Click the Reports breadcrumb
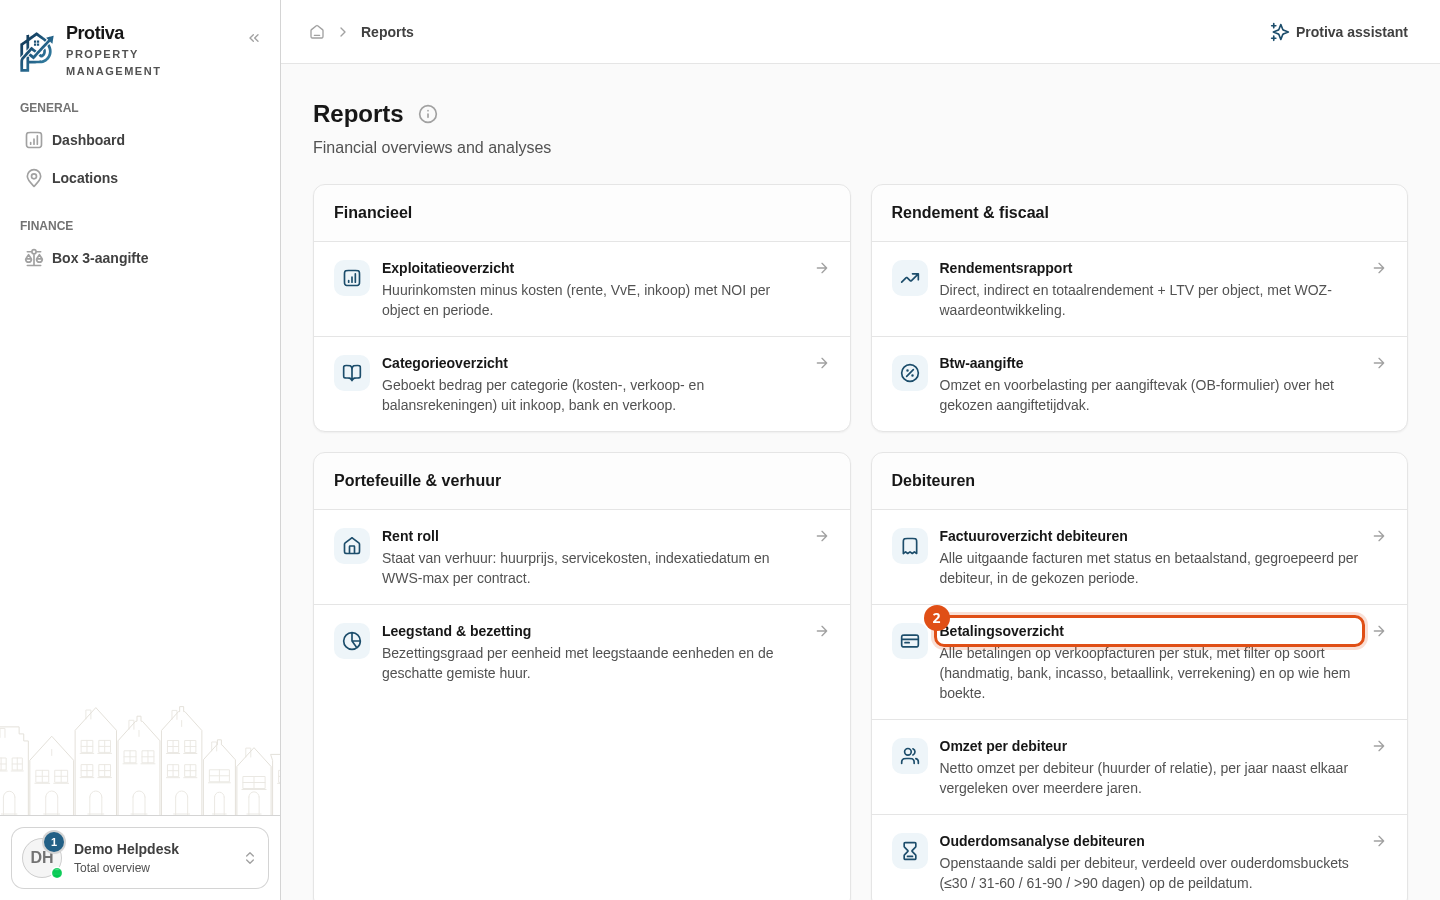Viewport: 1440px width, 900px height. (x=387, y=32)
